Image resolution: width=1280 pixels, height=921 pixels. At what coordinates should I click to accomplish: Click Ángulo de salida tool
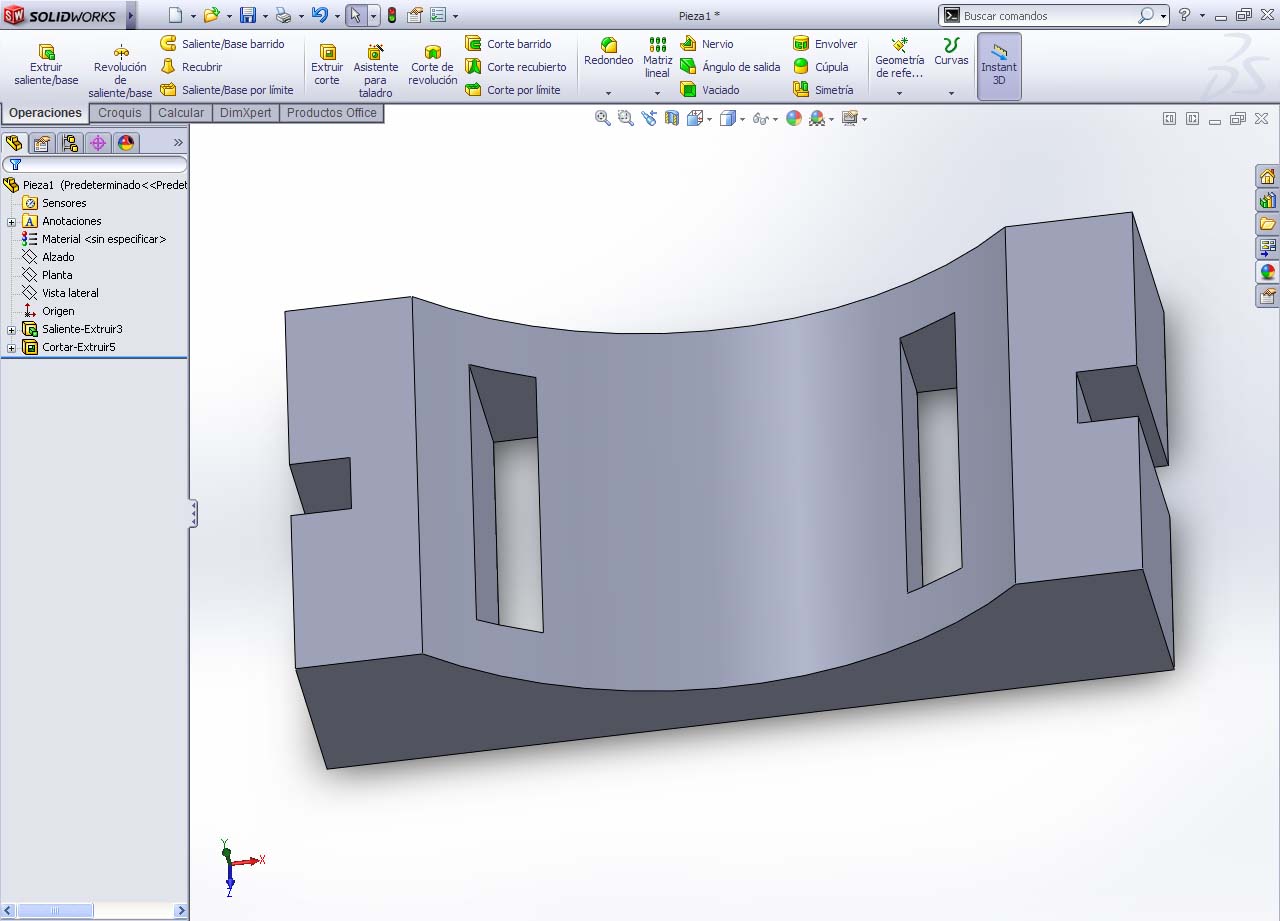pyautogui.click(x=730, y=67)
